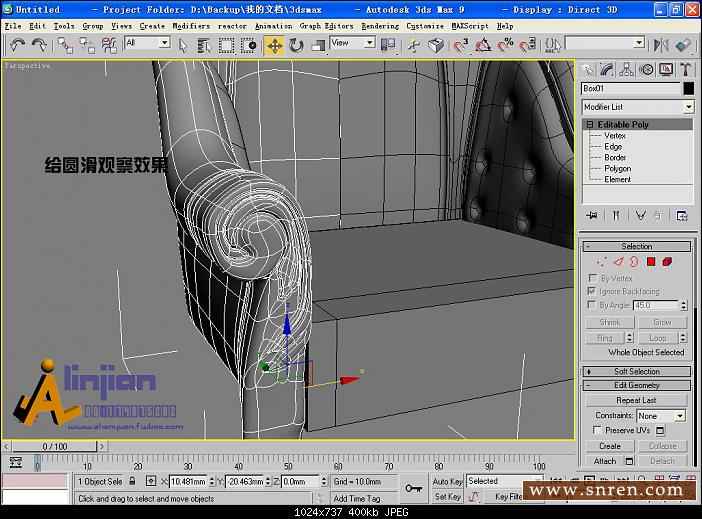Screen dimensions: 702x519
Task: Click the Pin Stack icon
Action: [x=592, y=215]
